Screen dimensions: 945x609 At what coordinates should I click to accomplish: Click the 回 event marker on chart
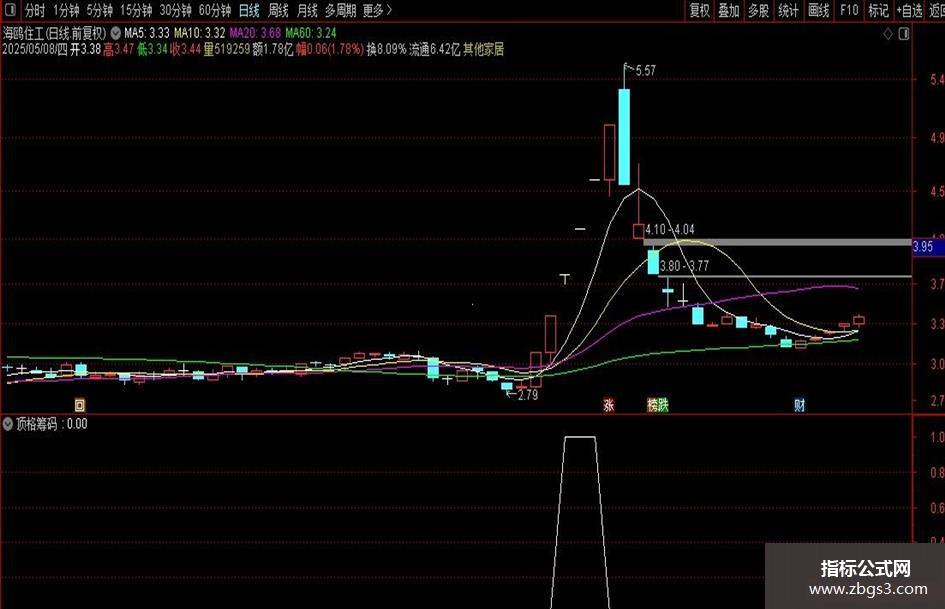click(x=80, y=405)
